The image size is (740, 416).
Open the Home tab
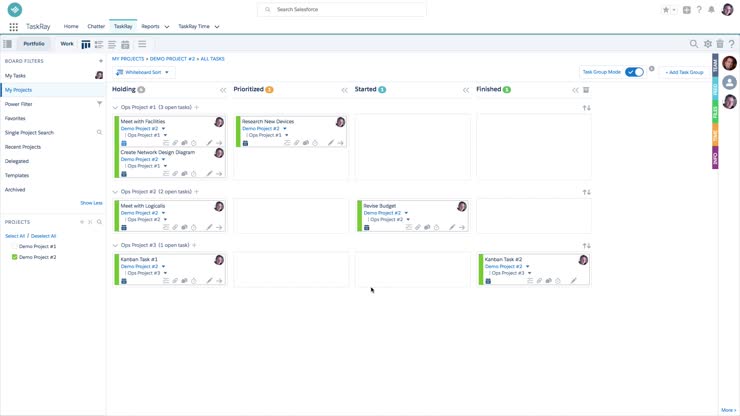(x=71, y=26)
